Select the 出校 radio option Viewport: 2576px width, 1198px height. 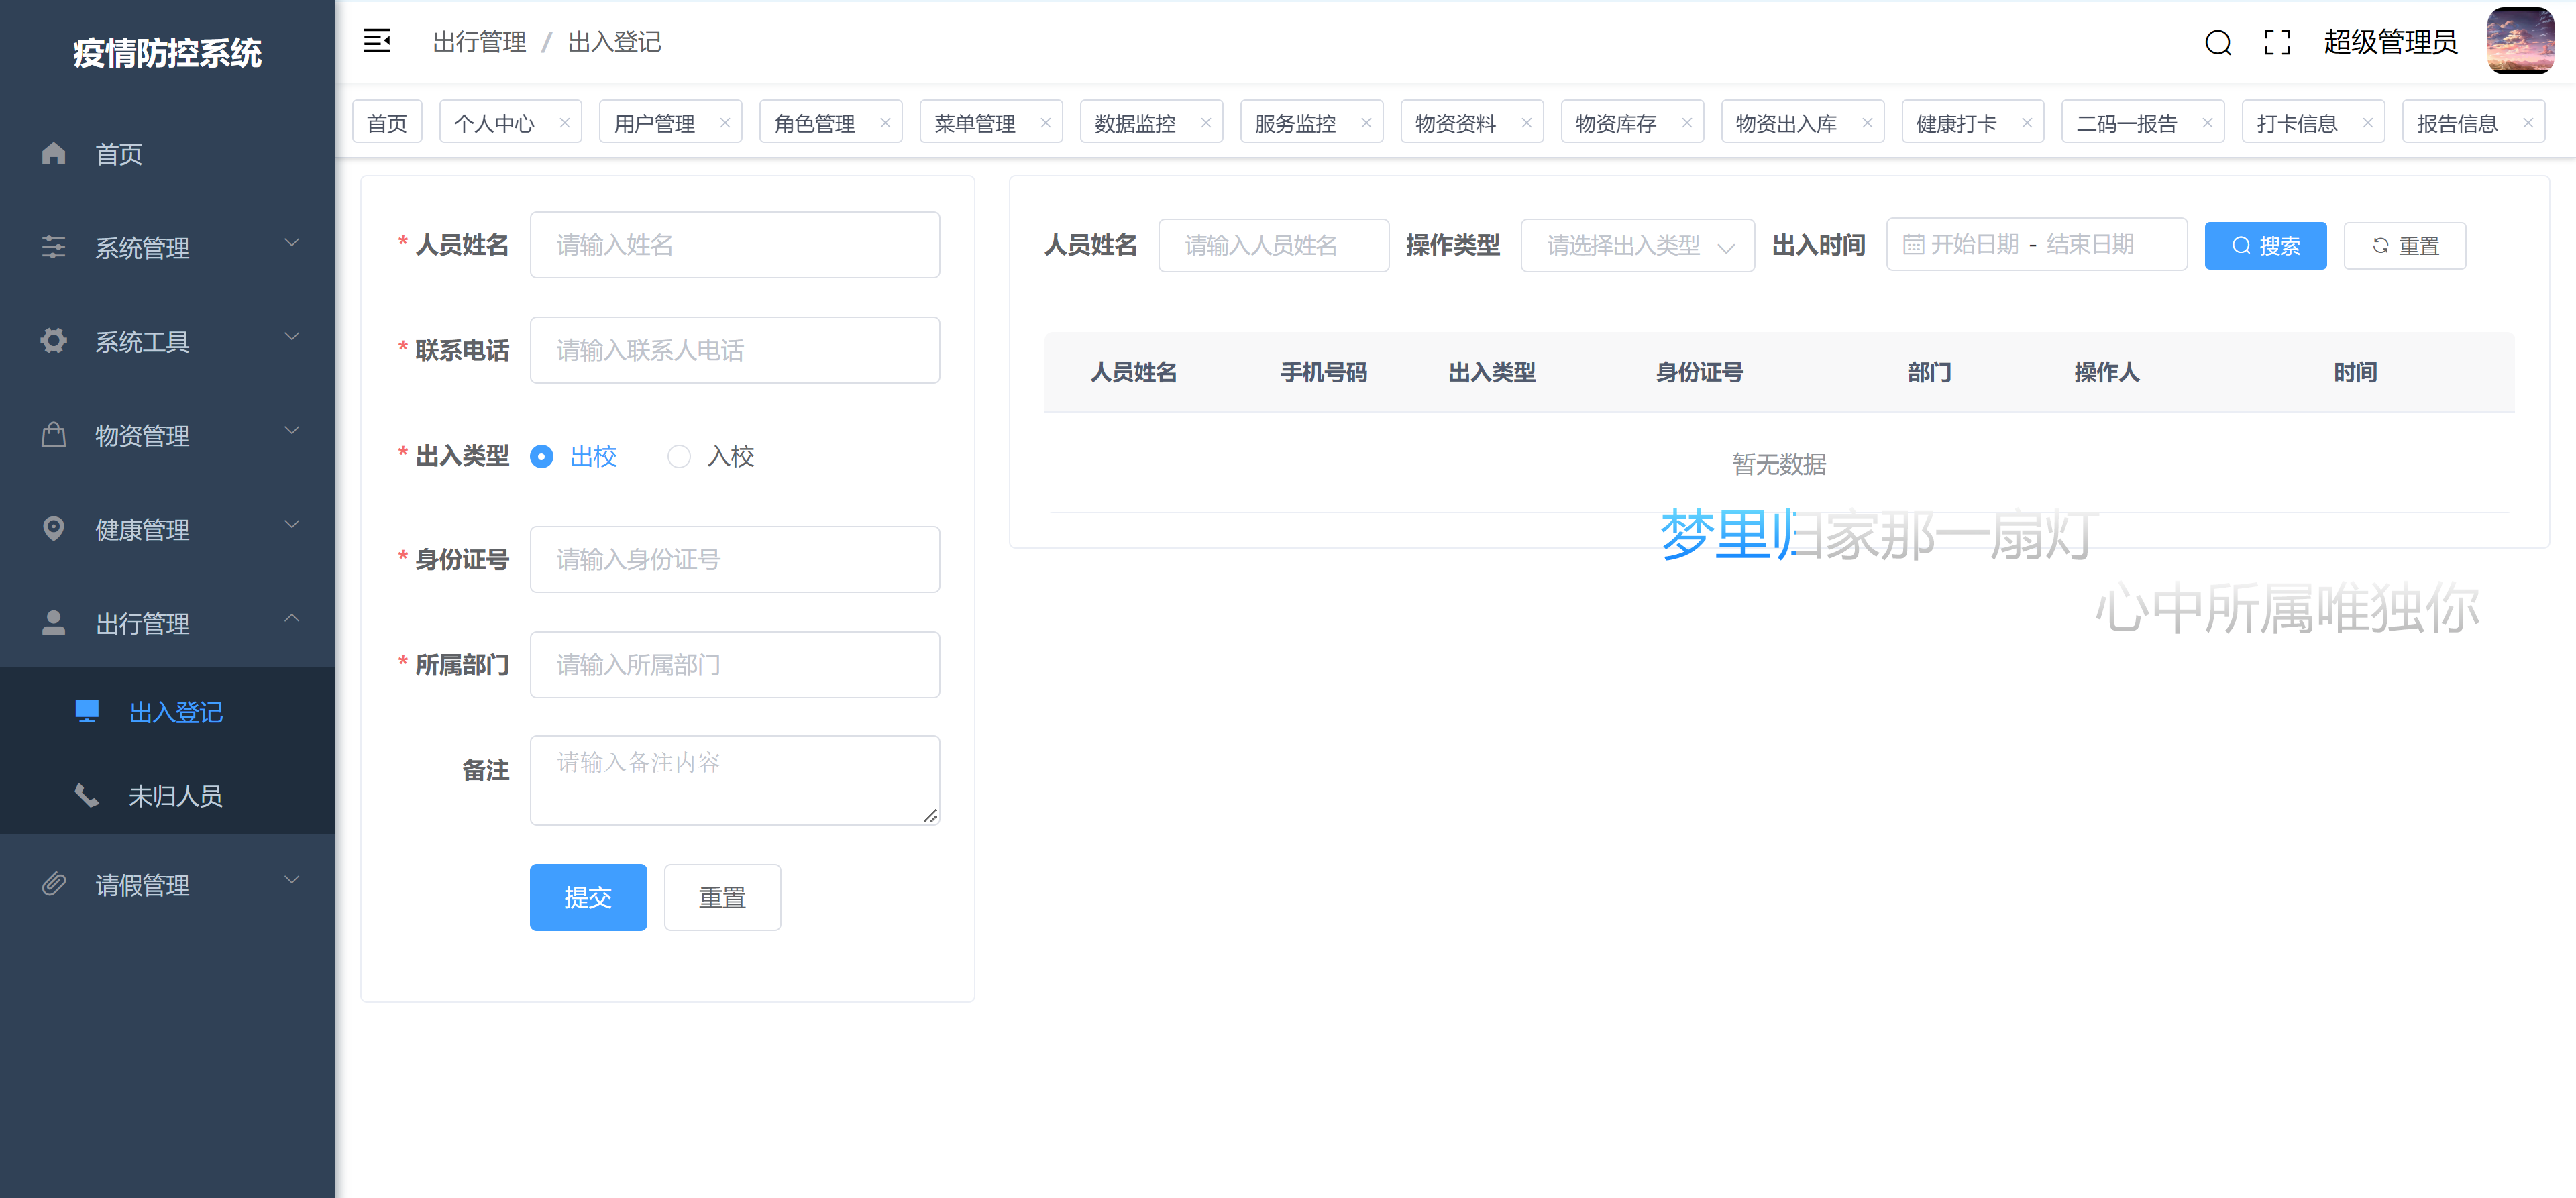click(x=541, y=456)
